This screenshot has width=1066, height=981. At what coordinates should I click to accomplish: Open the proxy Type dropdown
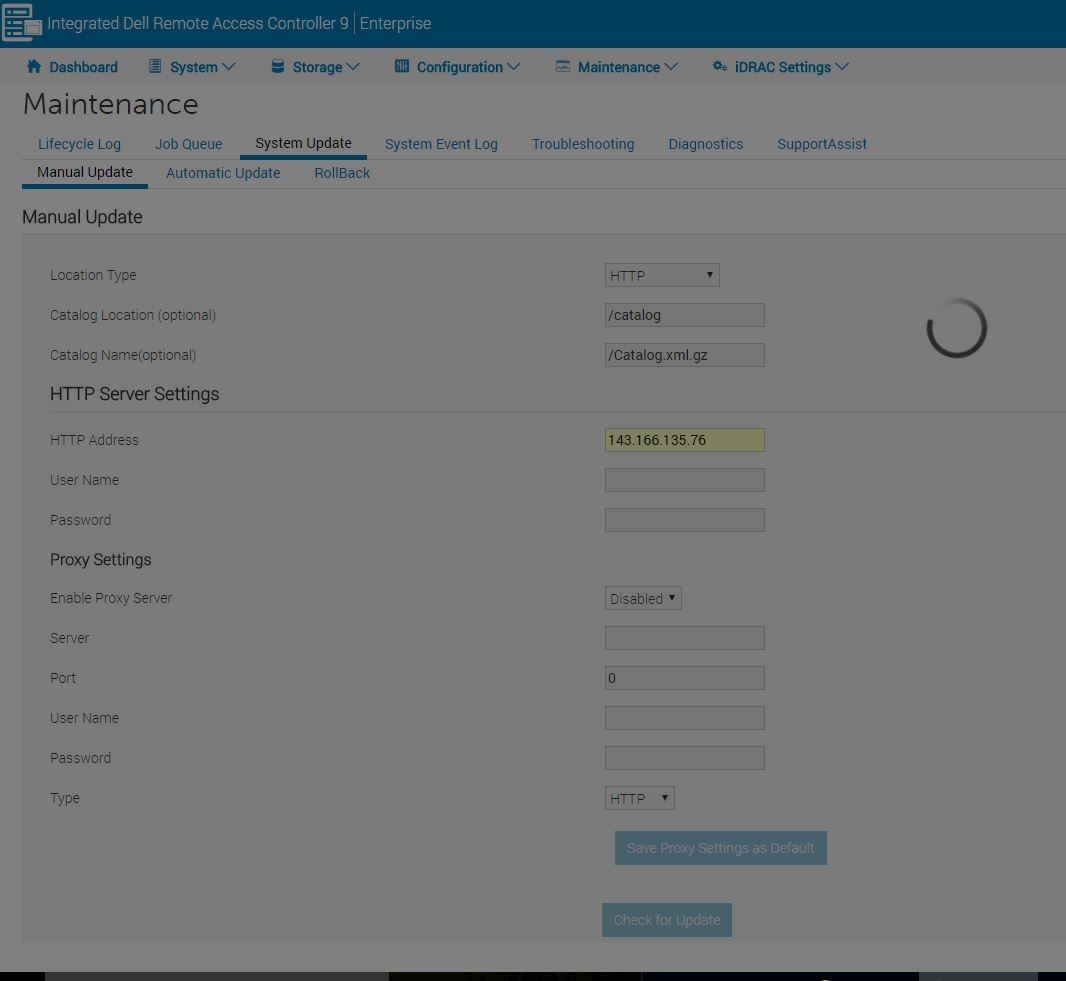click(x=640, y=799)
